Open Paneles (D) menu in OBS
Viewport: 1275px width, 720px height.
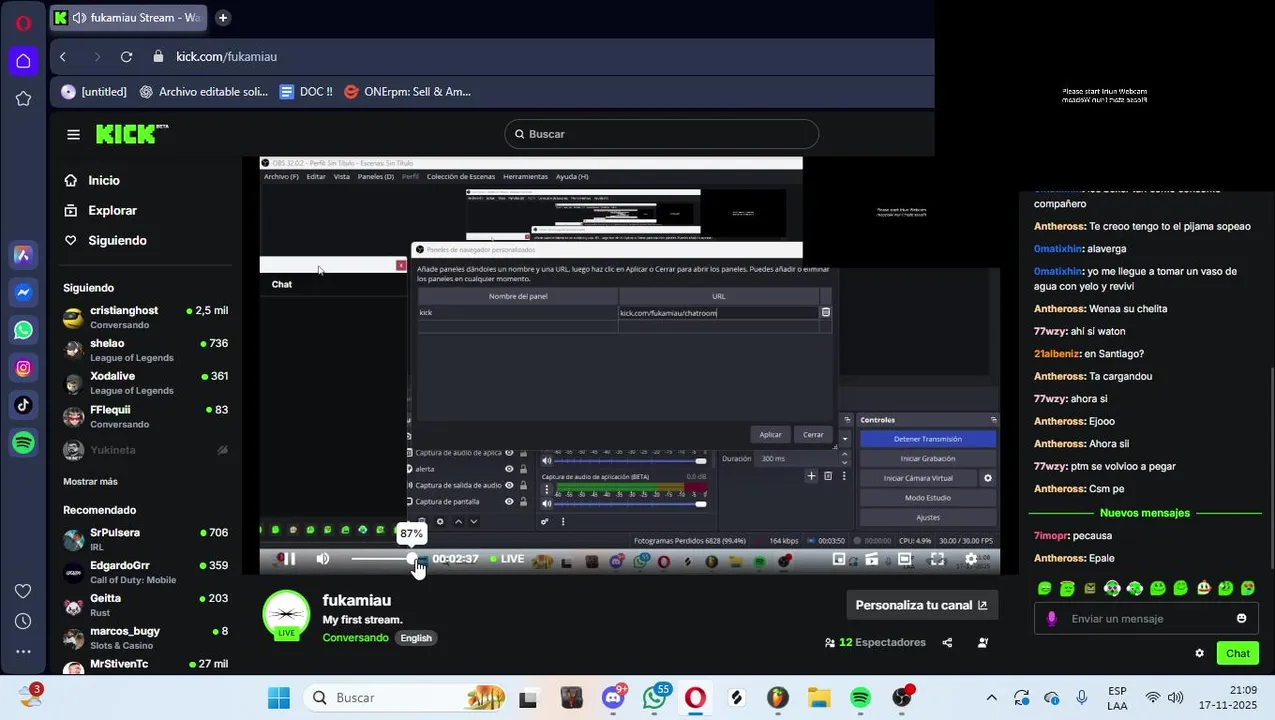click(376, 176)
